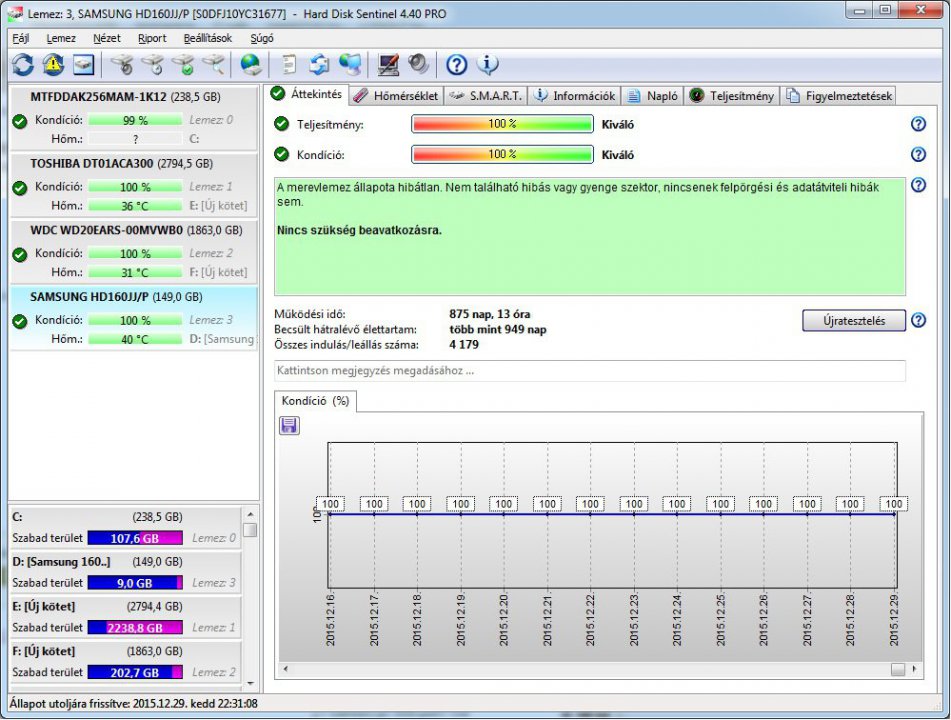This screenshot has width=951, height=720.
Task: Click help icon beside green status text box
Action: tap(918, 185)
